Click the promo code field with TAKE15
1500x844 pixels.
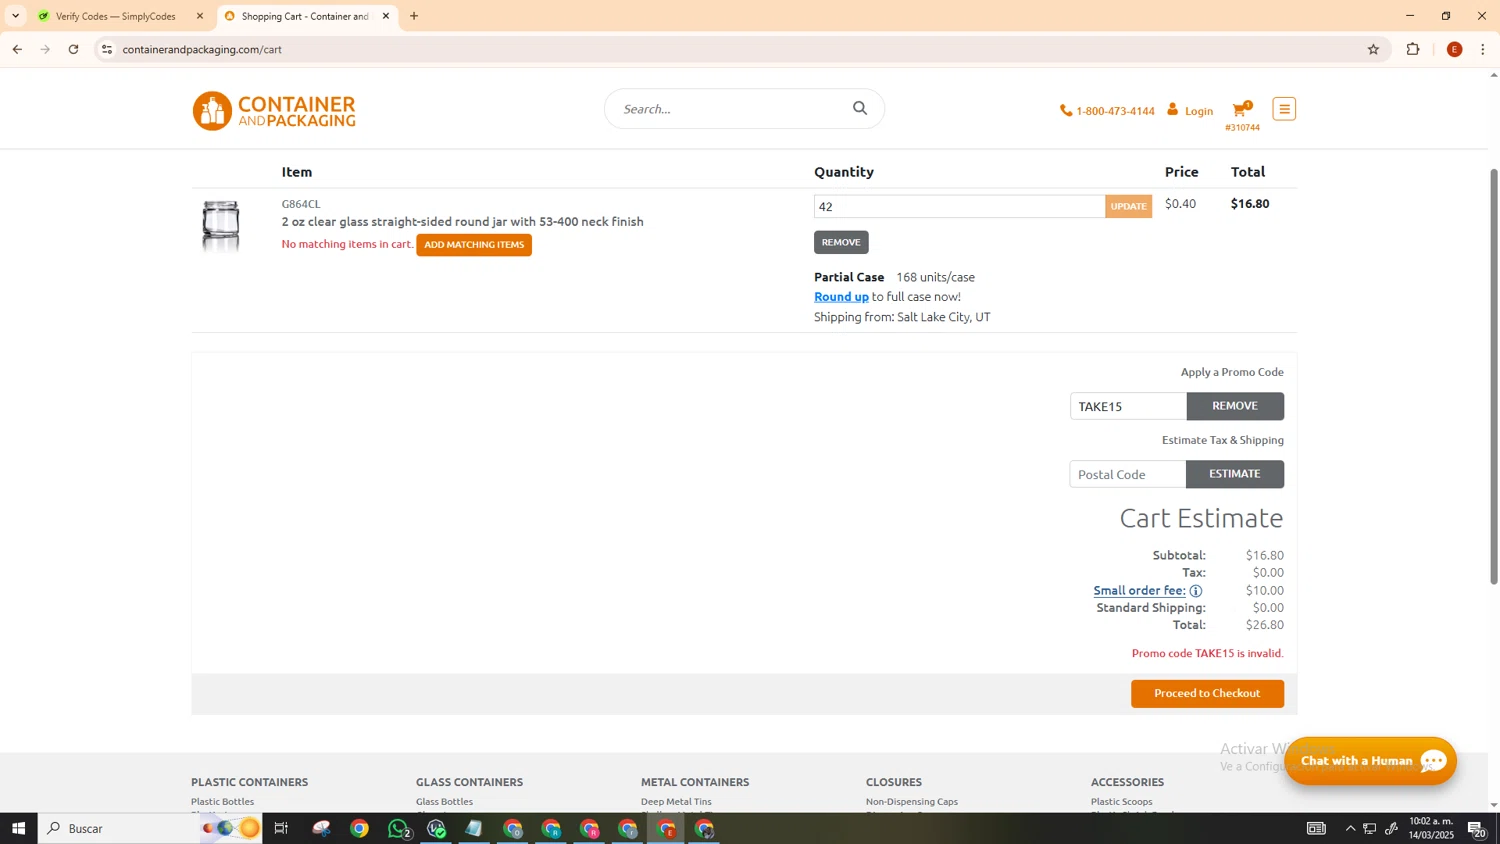1128,406
